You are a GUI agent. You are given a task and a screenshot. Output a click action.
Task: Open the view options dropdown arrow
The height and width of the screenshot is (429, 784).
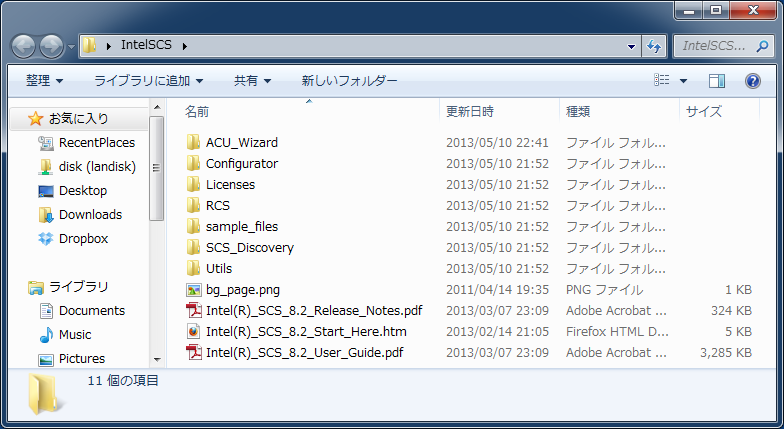683,80
